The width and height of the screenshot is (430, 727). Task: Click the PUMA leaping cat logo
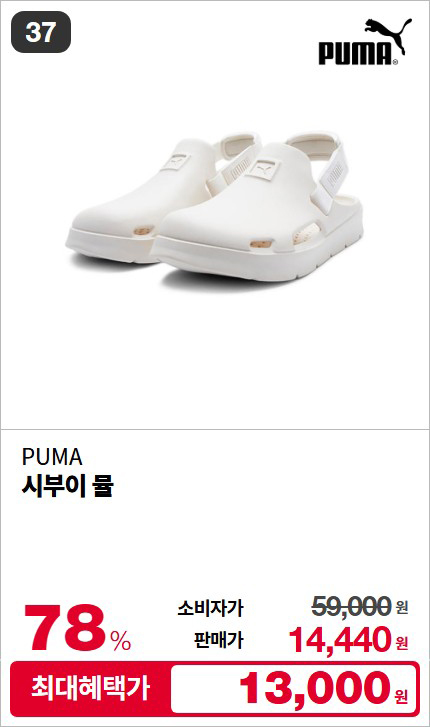pos(389,32)
